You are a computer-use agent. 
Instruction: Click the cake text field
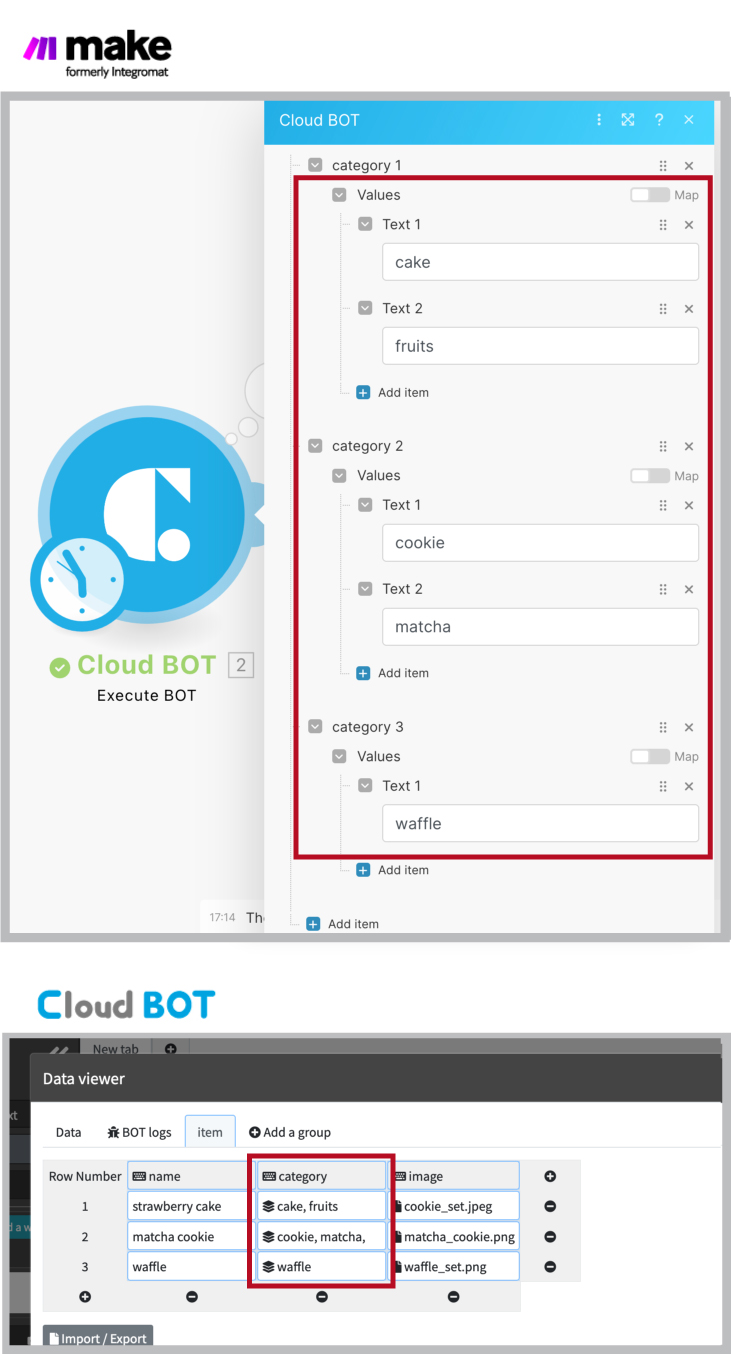(540, 263)
